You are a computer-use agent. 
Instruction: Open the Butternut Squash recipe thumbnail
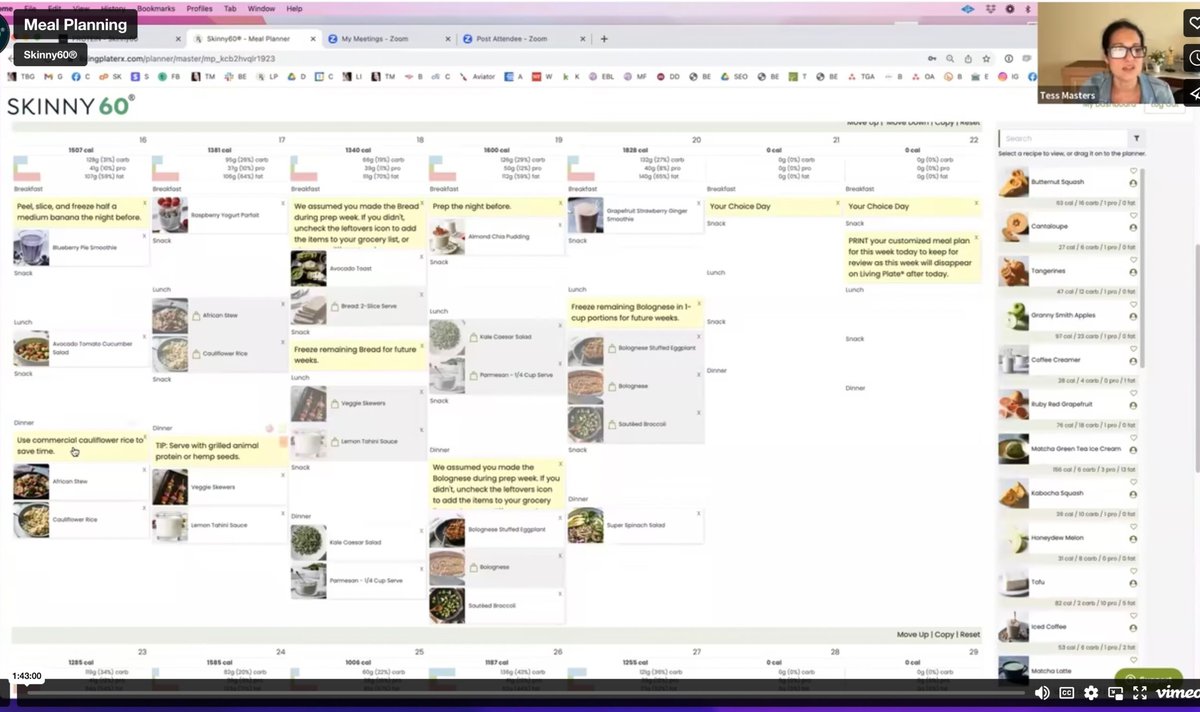[1014, 183]
